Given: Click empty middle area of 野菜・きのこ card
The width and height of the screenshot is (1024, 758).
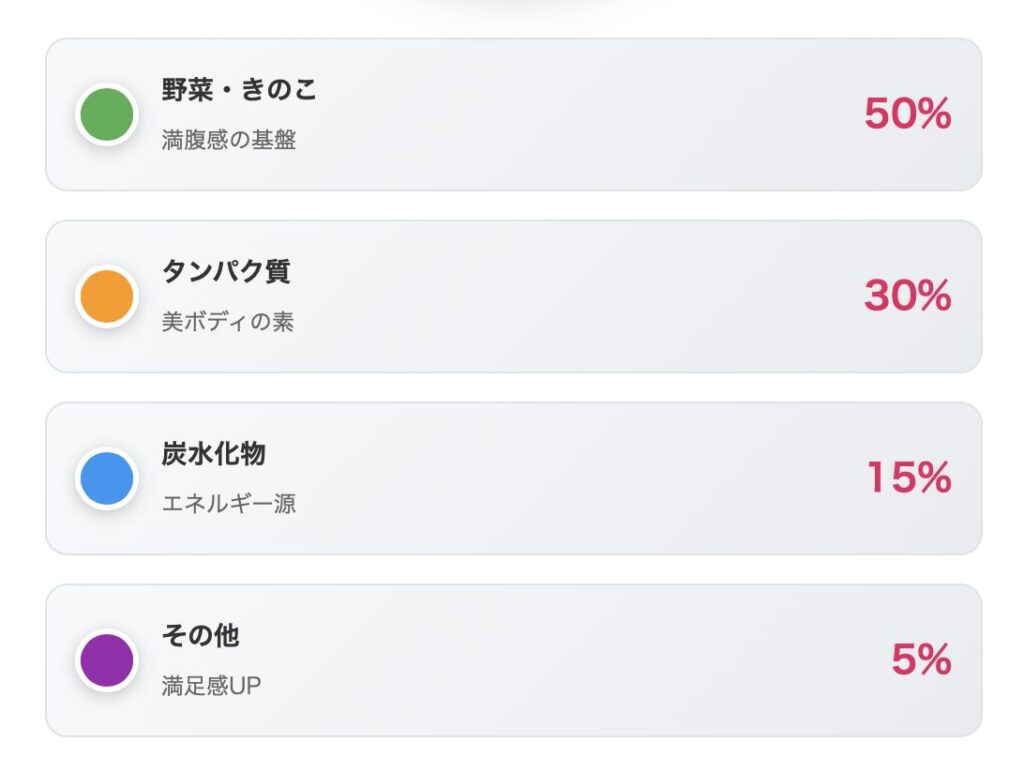Looking at the screenshot, I should 560,114.
